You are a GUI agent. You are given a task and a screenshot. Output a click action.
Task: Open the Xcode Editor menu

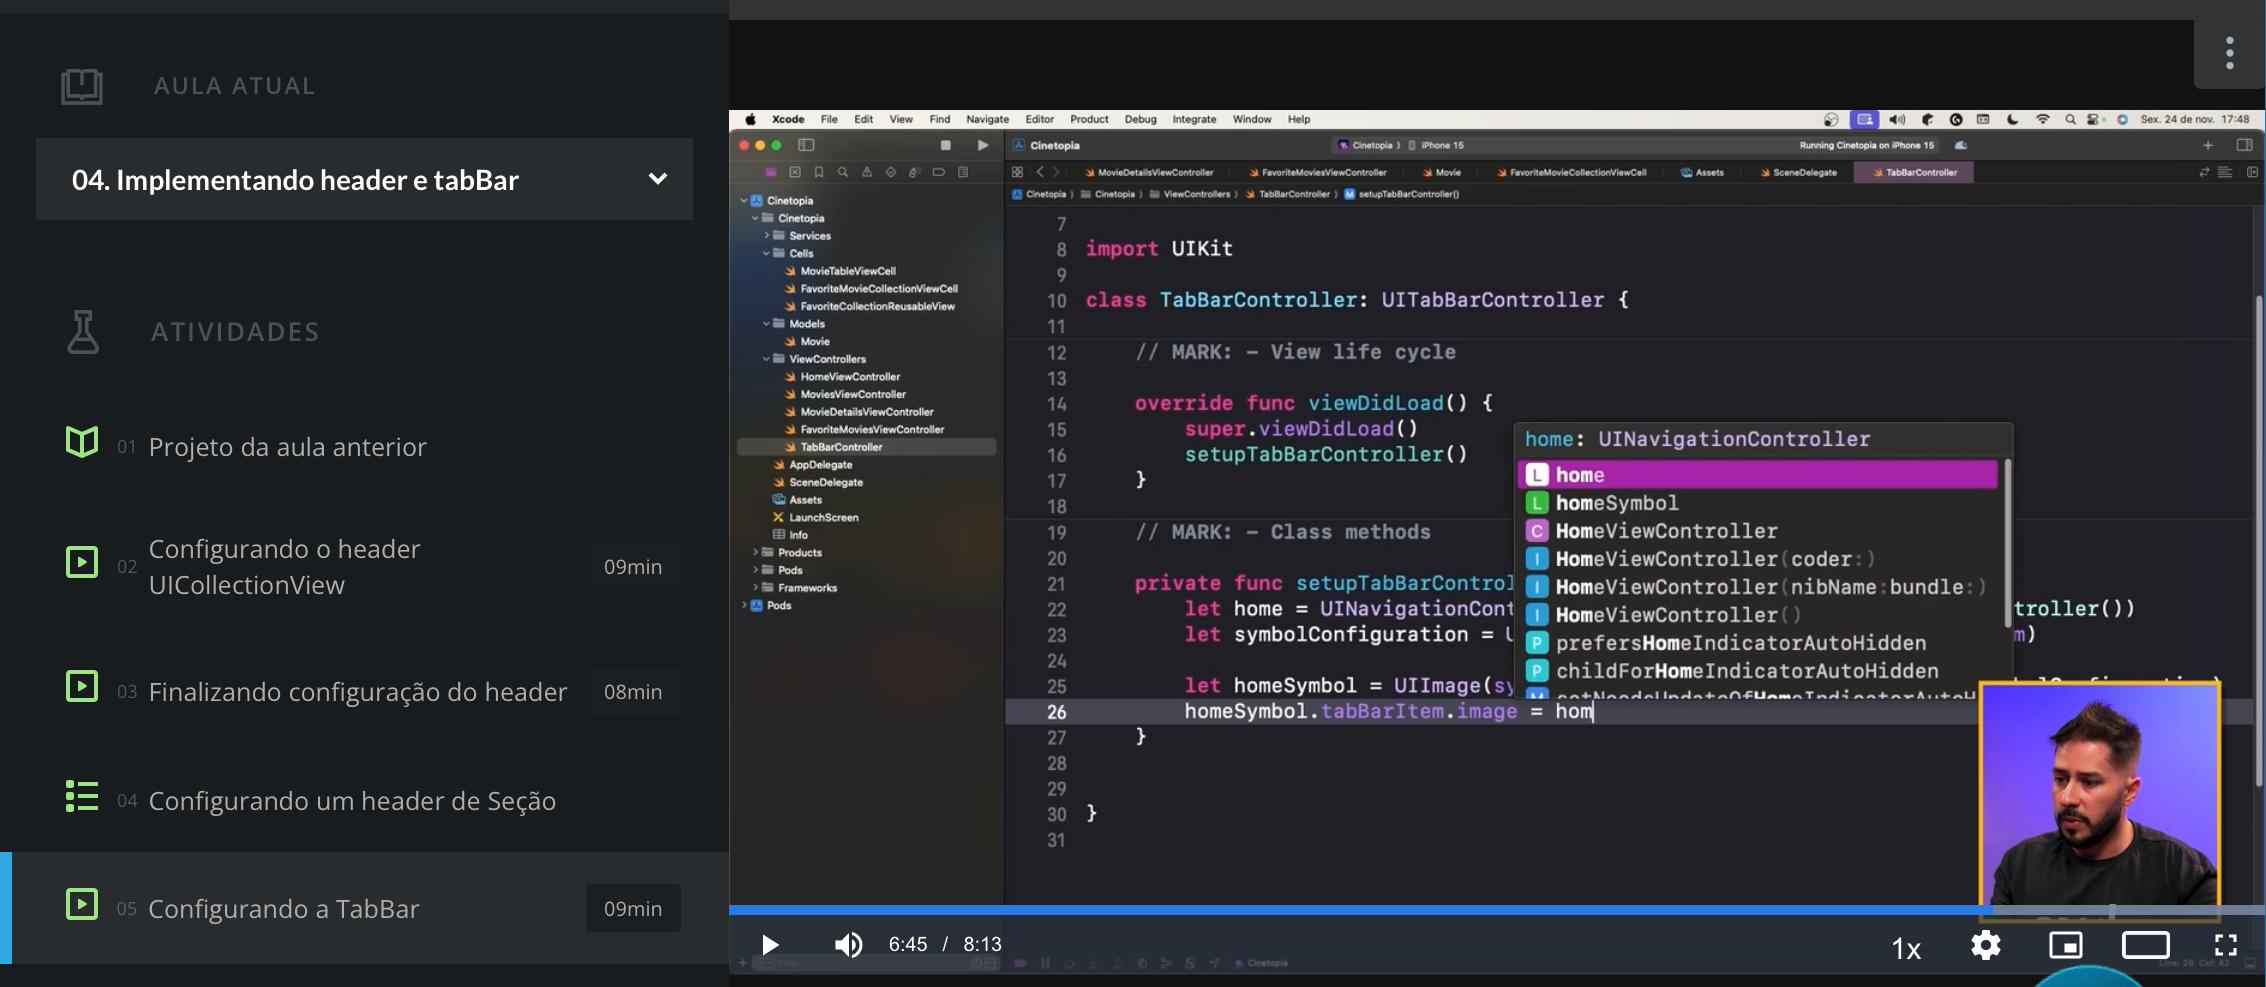[x=1039, y=119]
